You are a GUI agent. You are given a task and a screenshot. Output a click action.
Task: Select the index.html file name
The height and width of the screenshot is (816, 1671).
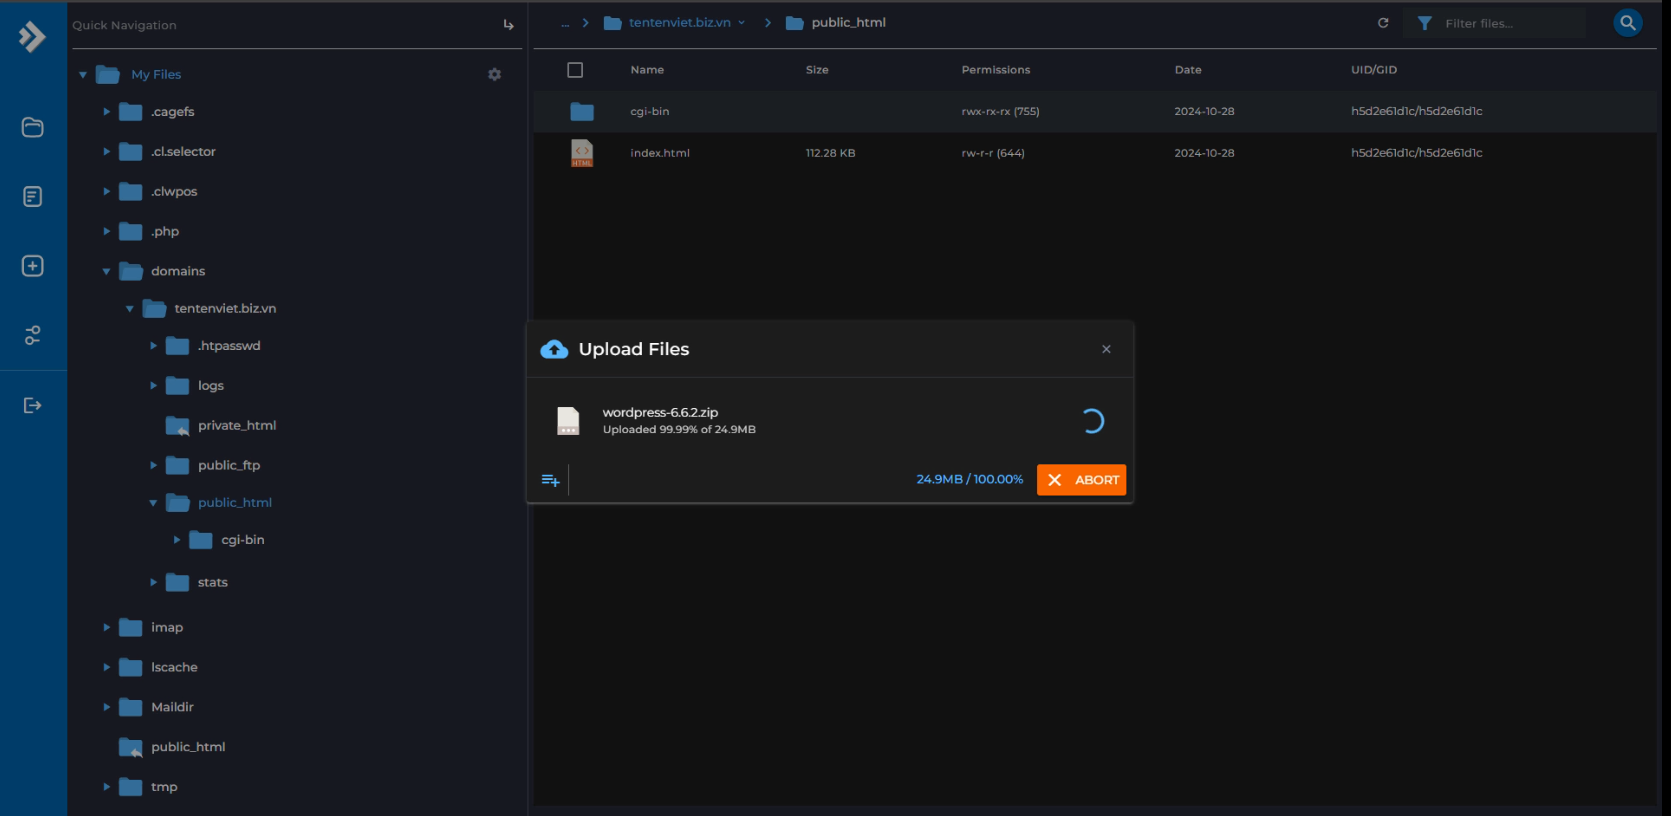pyautogui.click(x=660, y=153)
